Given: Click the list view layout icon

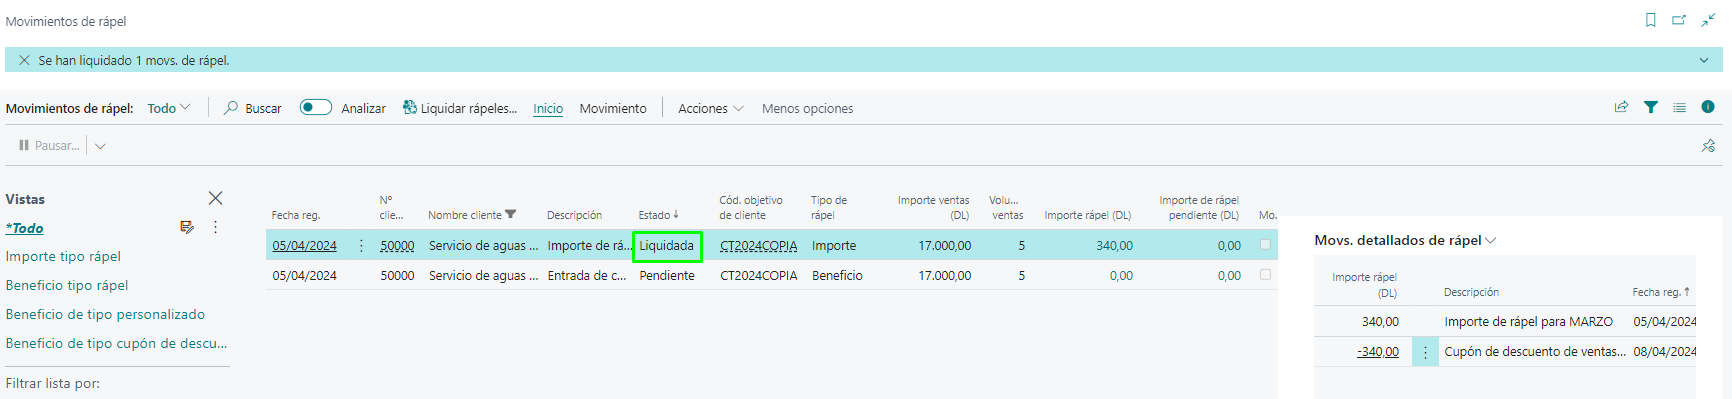Looking at the screenshot, I should coord(1679,107).
